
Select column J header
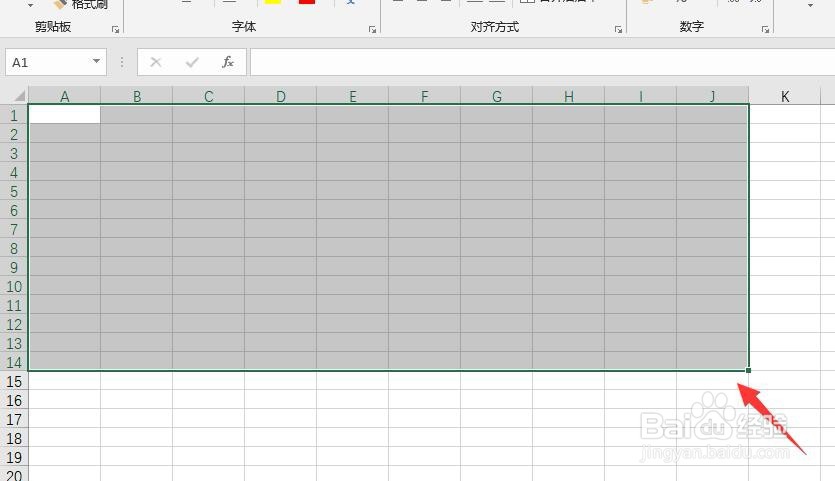click(713, 96)
